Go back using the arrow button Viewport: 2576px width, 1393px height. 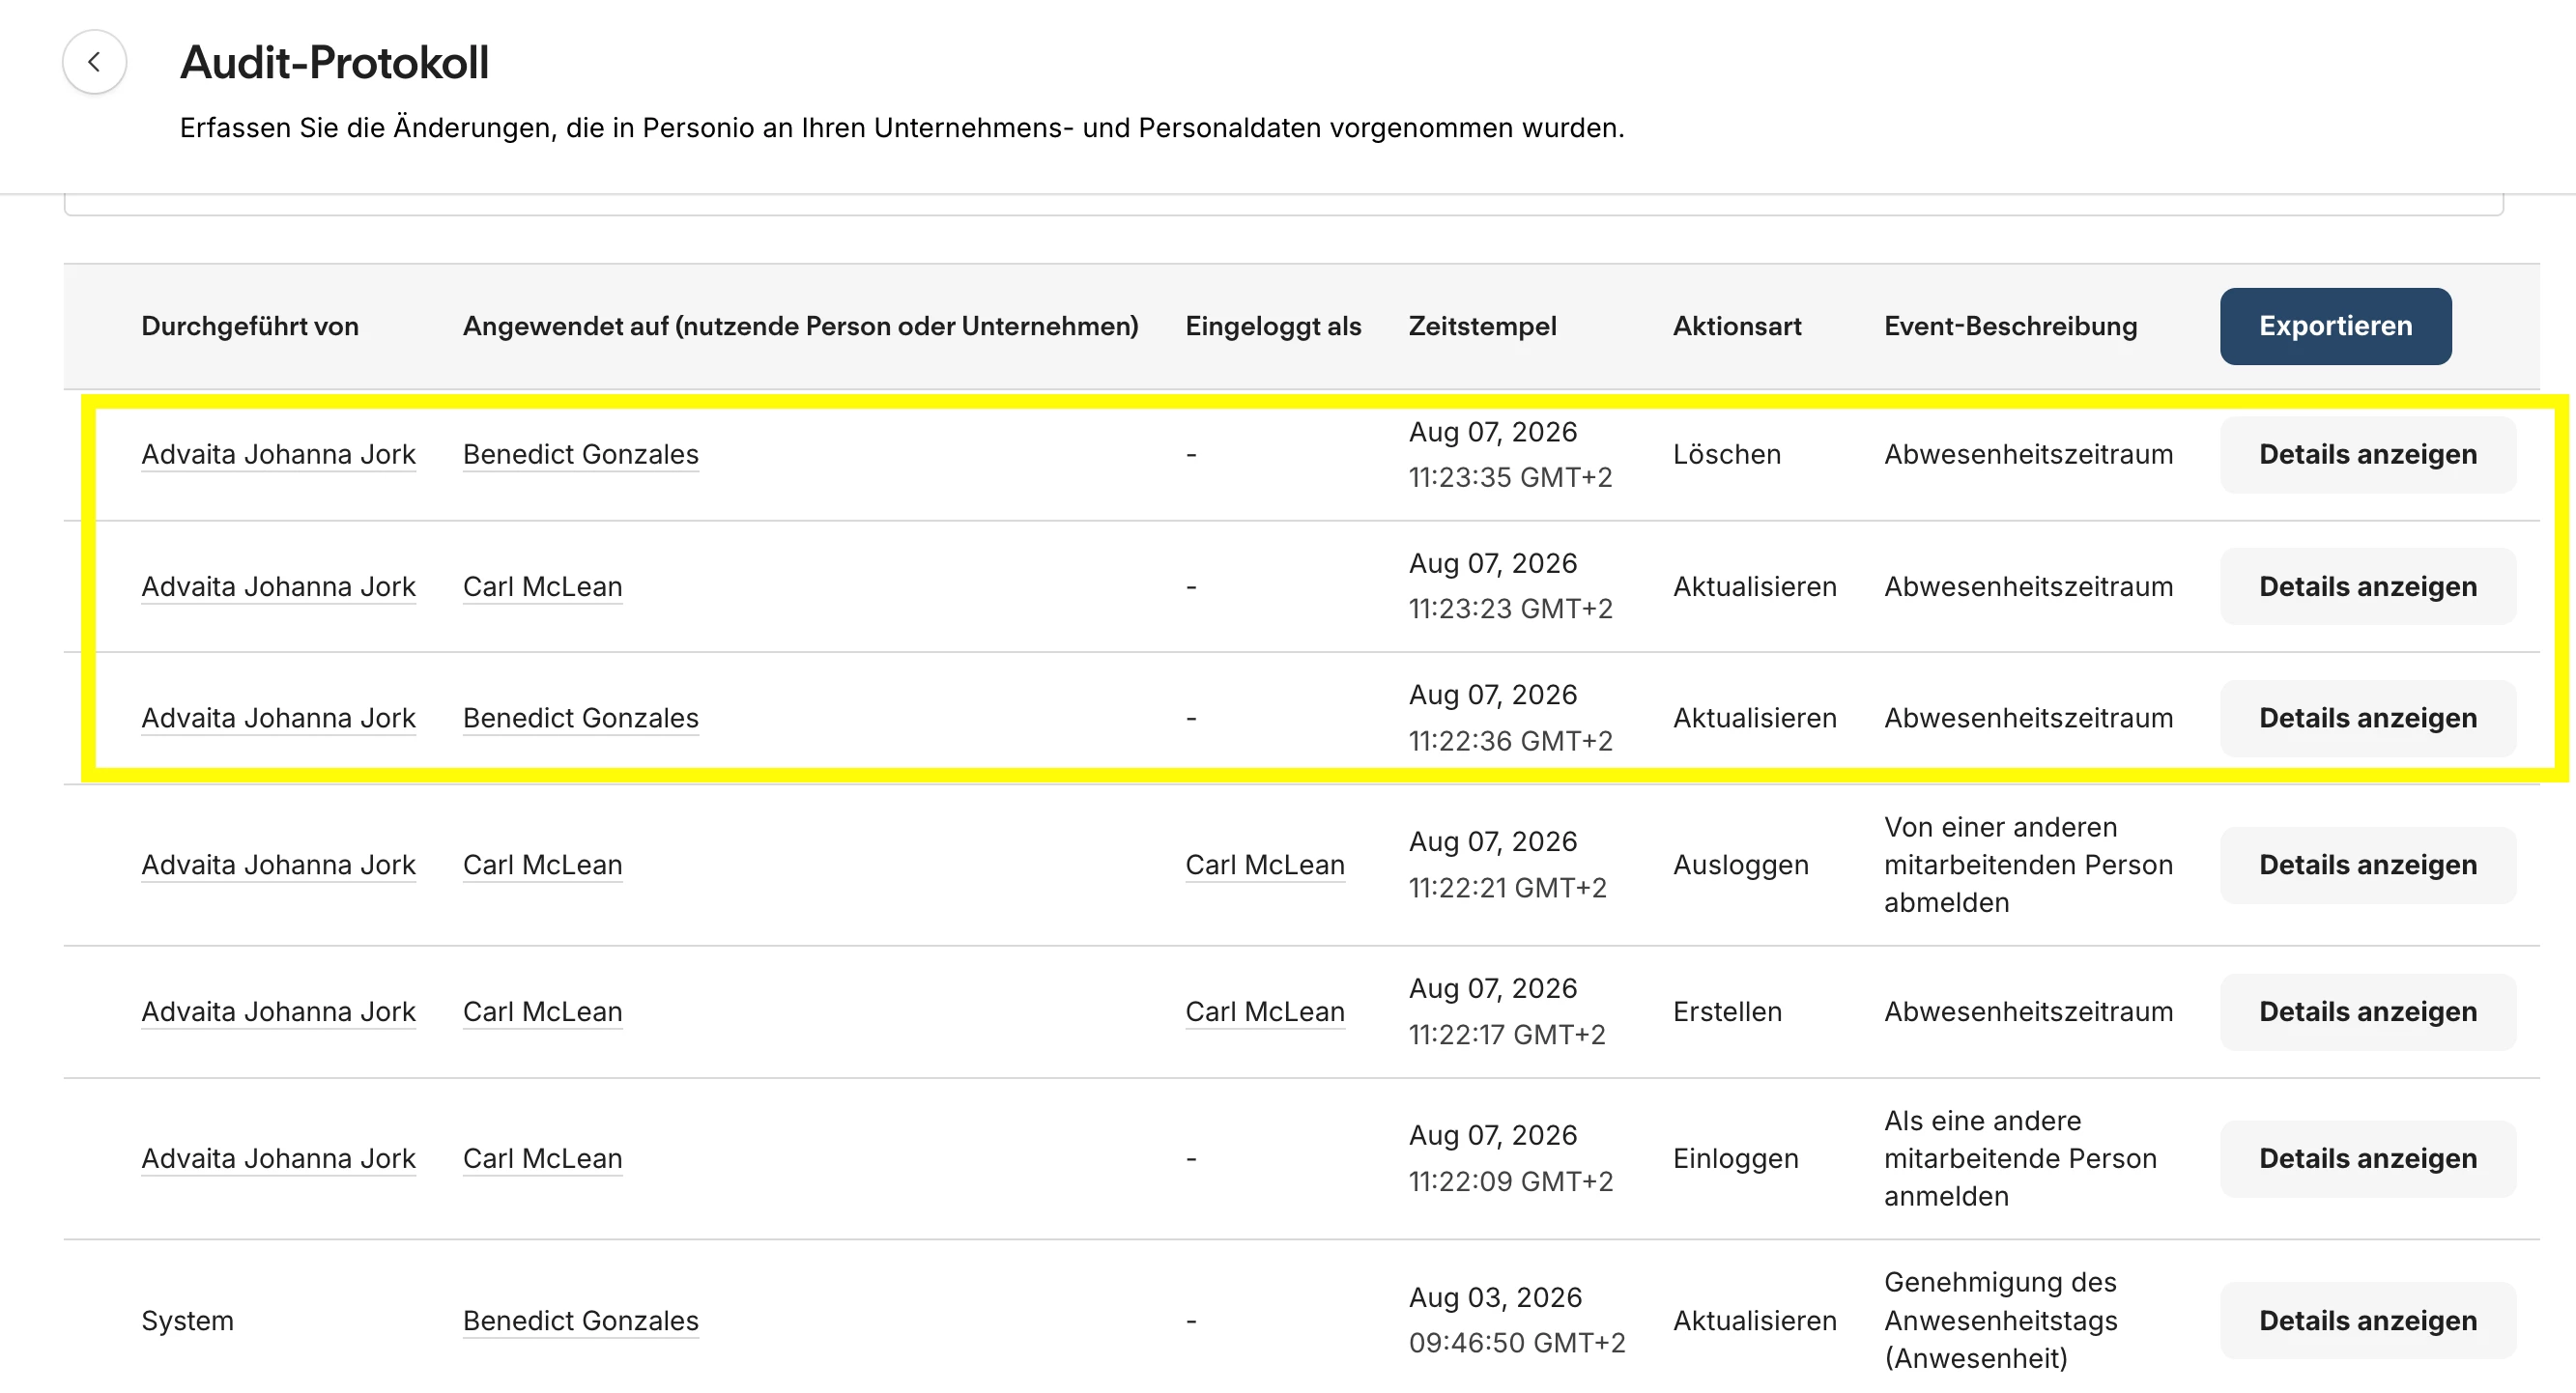click(94, 62)
